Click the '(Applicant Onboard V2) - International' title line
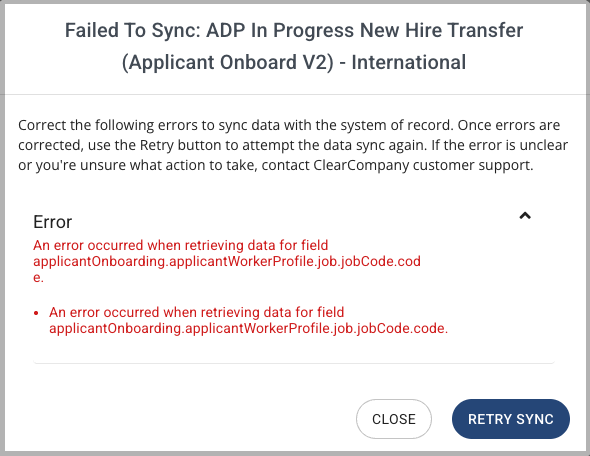 coord(294,62)
